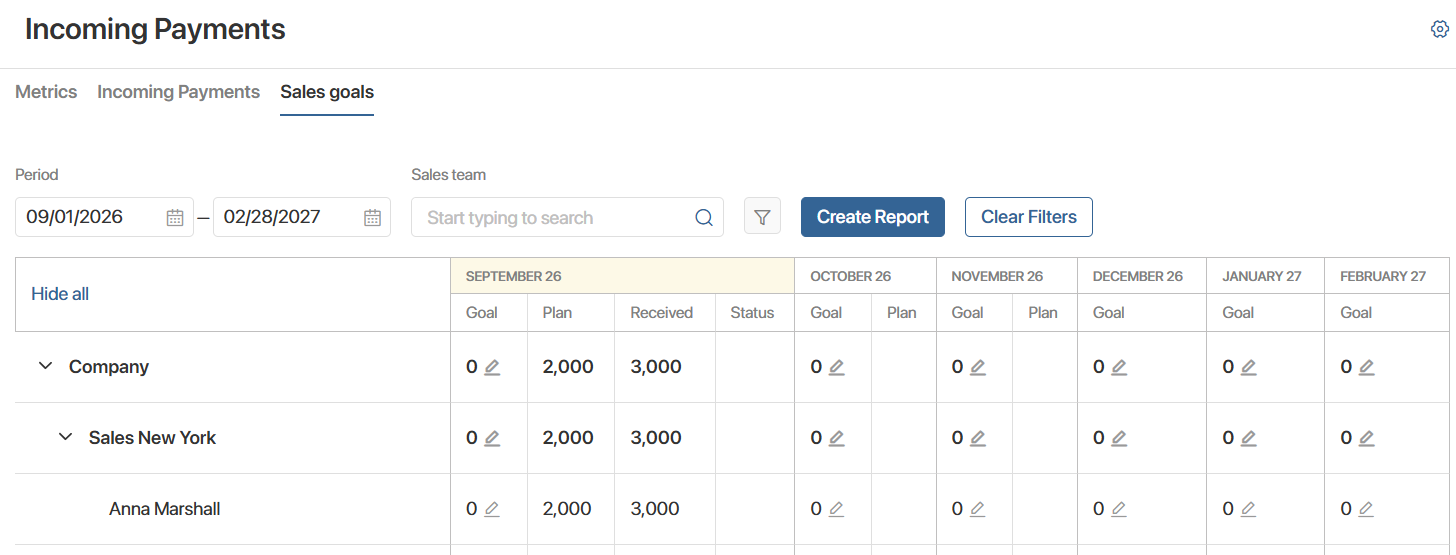This screenshot has height=555, width=1456.
Task: Open the filter funnel button
Action: (x=762, y=216)
